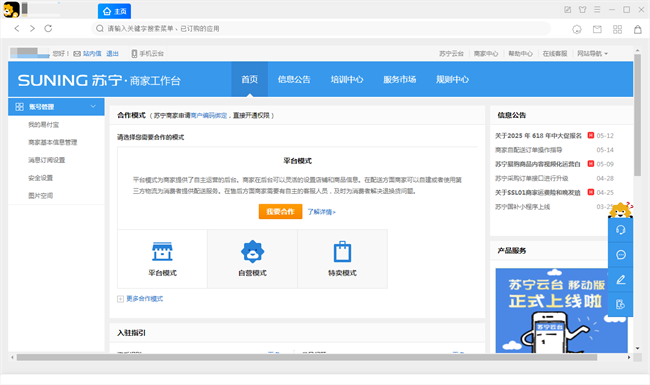Open notice 关于2025年618年中大促报名
This screenshot has height=385, width=650.
[538, 136]
